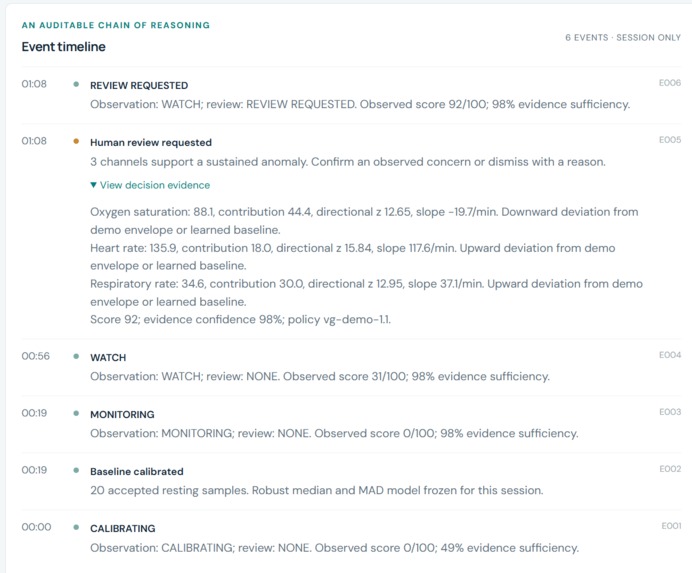Click the 20 accepted resting samples description
Screen dimensions: 692x573
coord(317,490)
